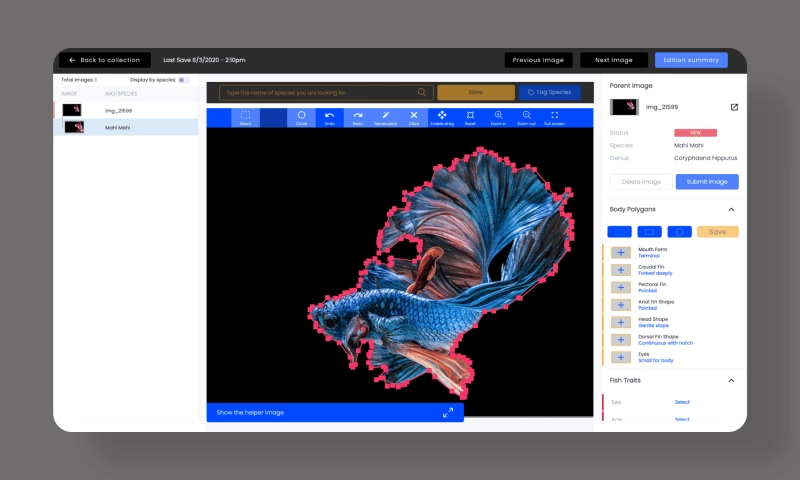Enter Full screen mode

555,117
